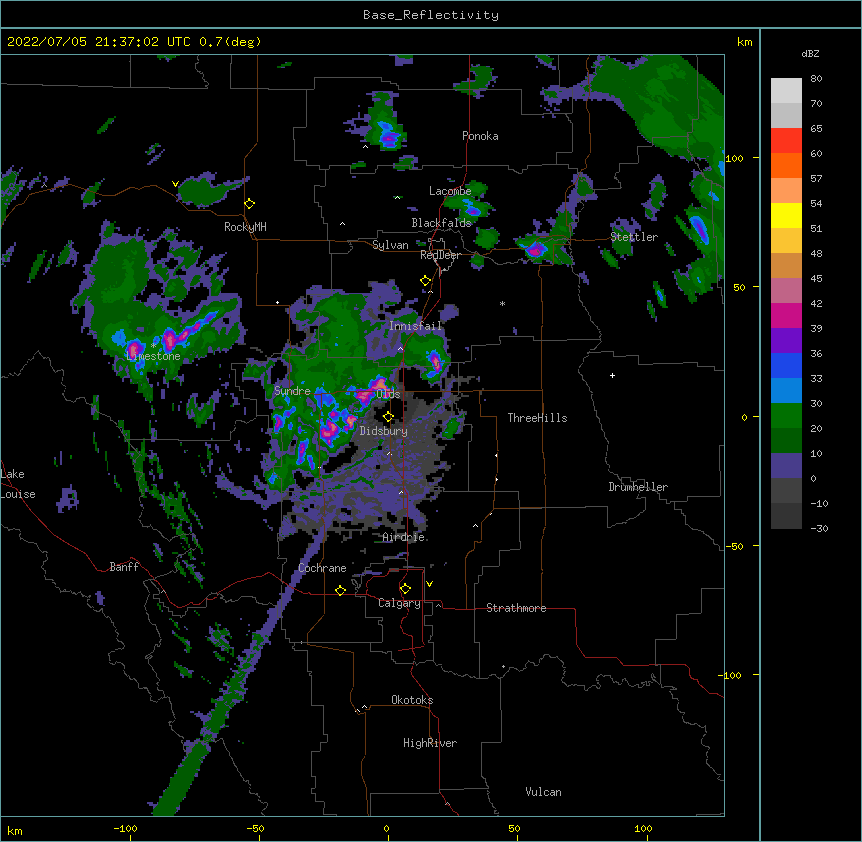862x842 pixels.
Task: Click the km unit label at top right
Action: coord(745,42)
